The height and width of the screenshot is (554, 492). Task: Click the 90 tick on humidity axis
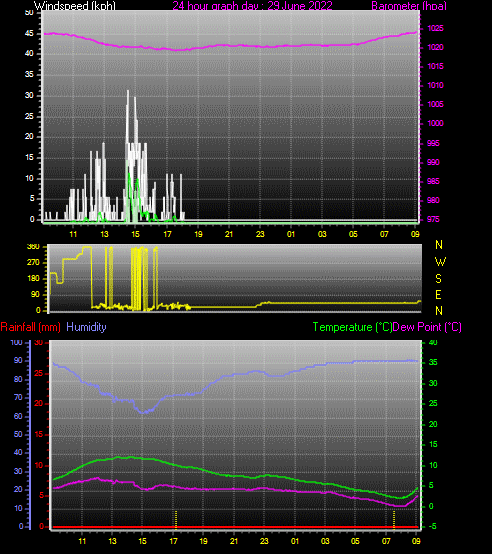18,360
